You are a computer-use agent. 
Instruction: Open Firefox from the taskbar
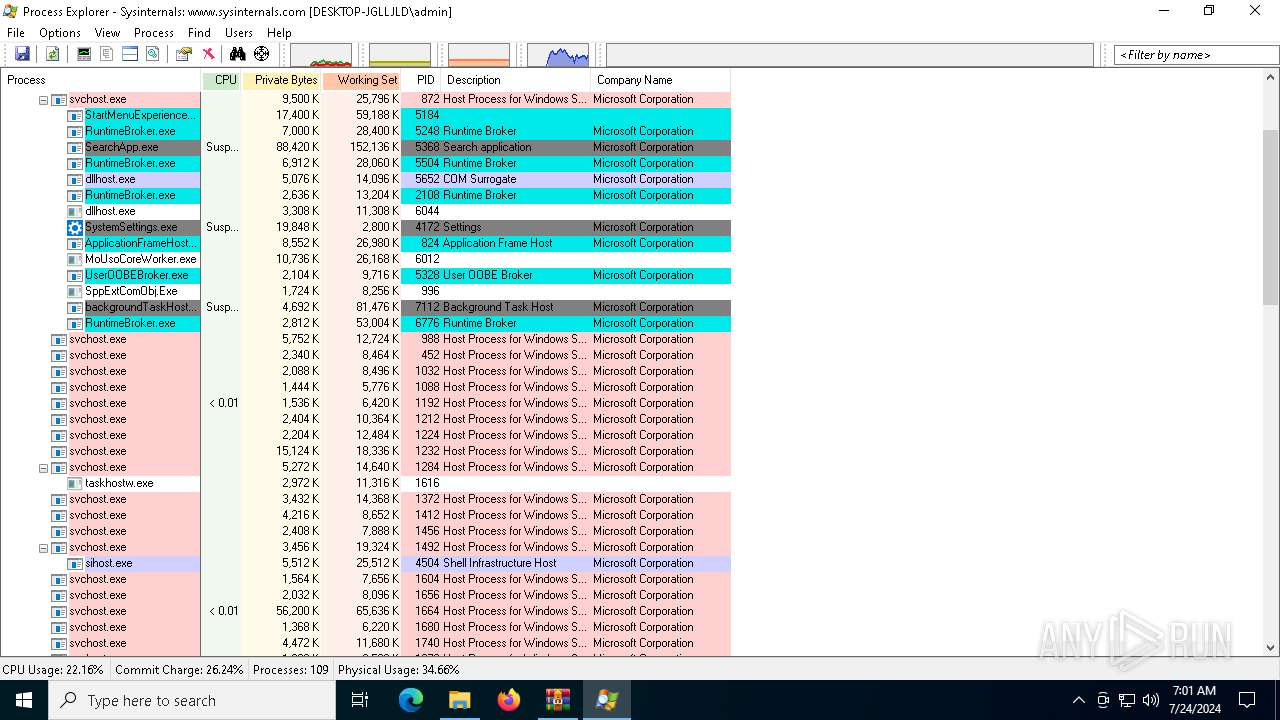(508, 700)
